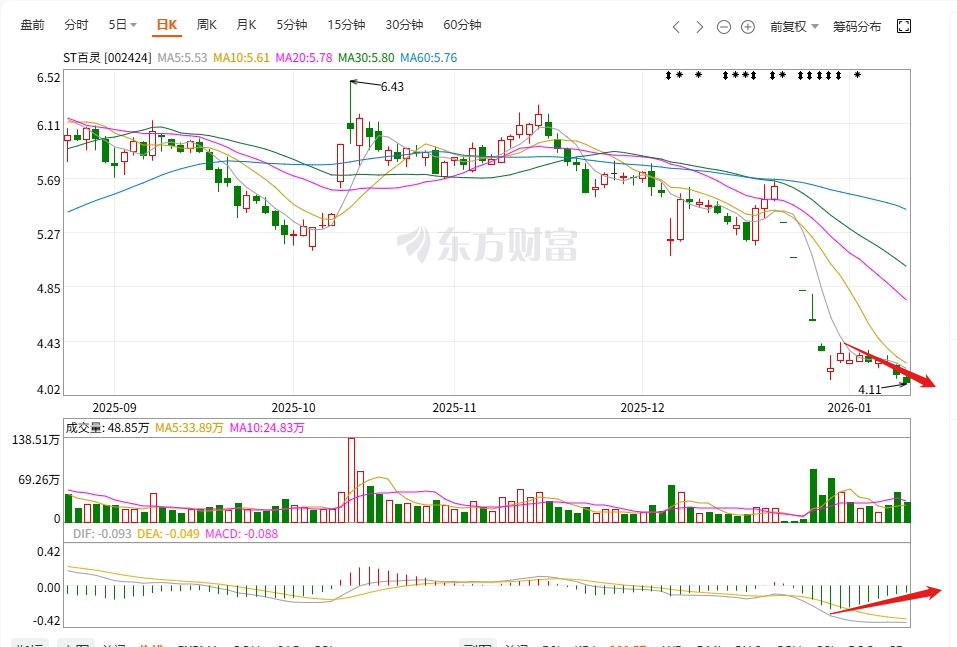
Task: Click the 6.52 price axis label
Action: [x=49, y=78]
